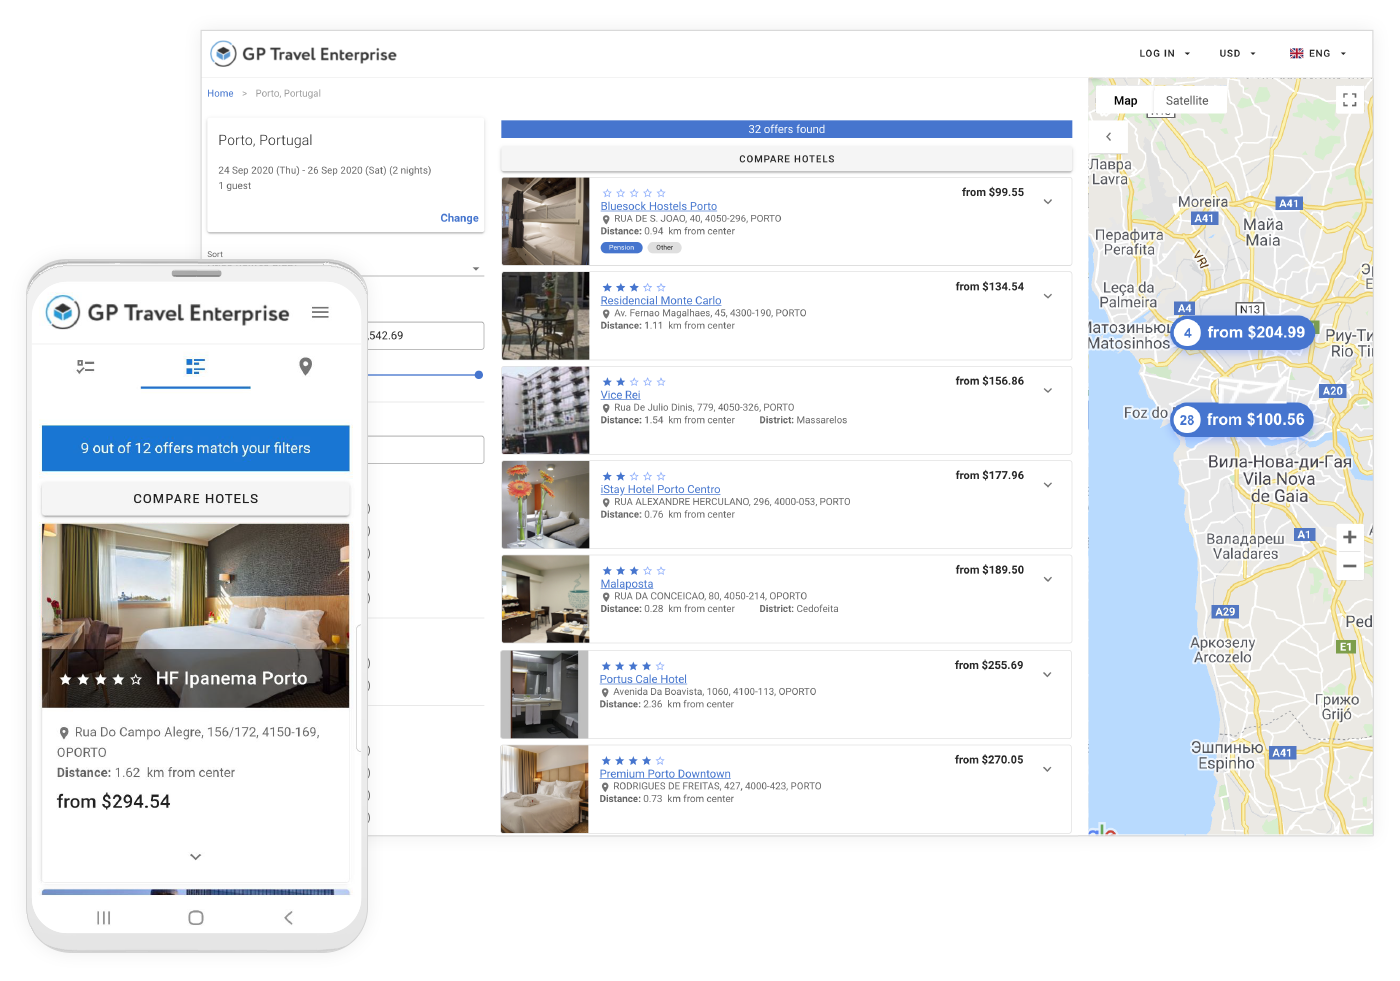The width and height of the screenshot is (1400, 981).
Task: Select the hotel list view tab on phone
Action: pos(195,367)
